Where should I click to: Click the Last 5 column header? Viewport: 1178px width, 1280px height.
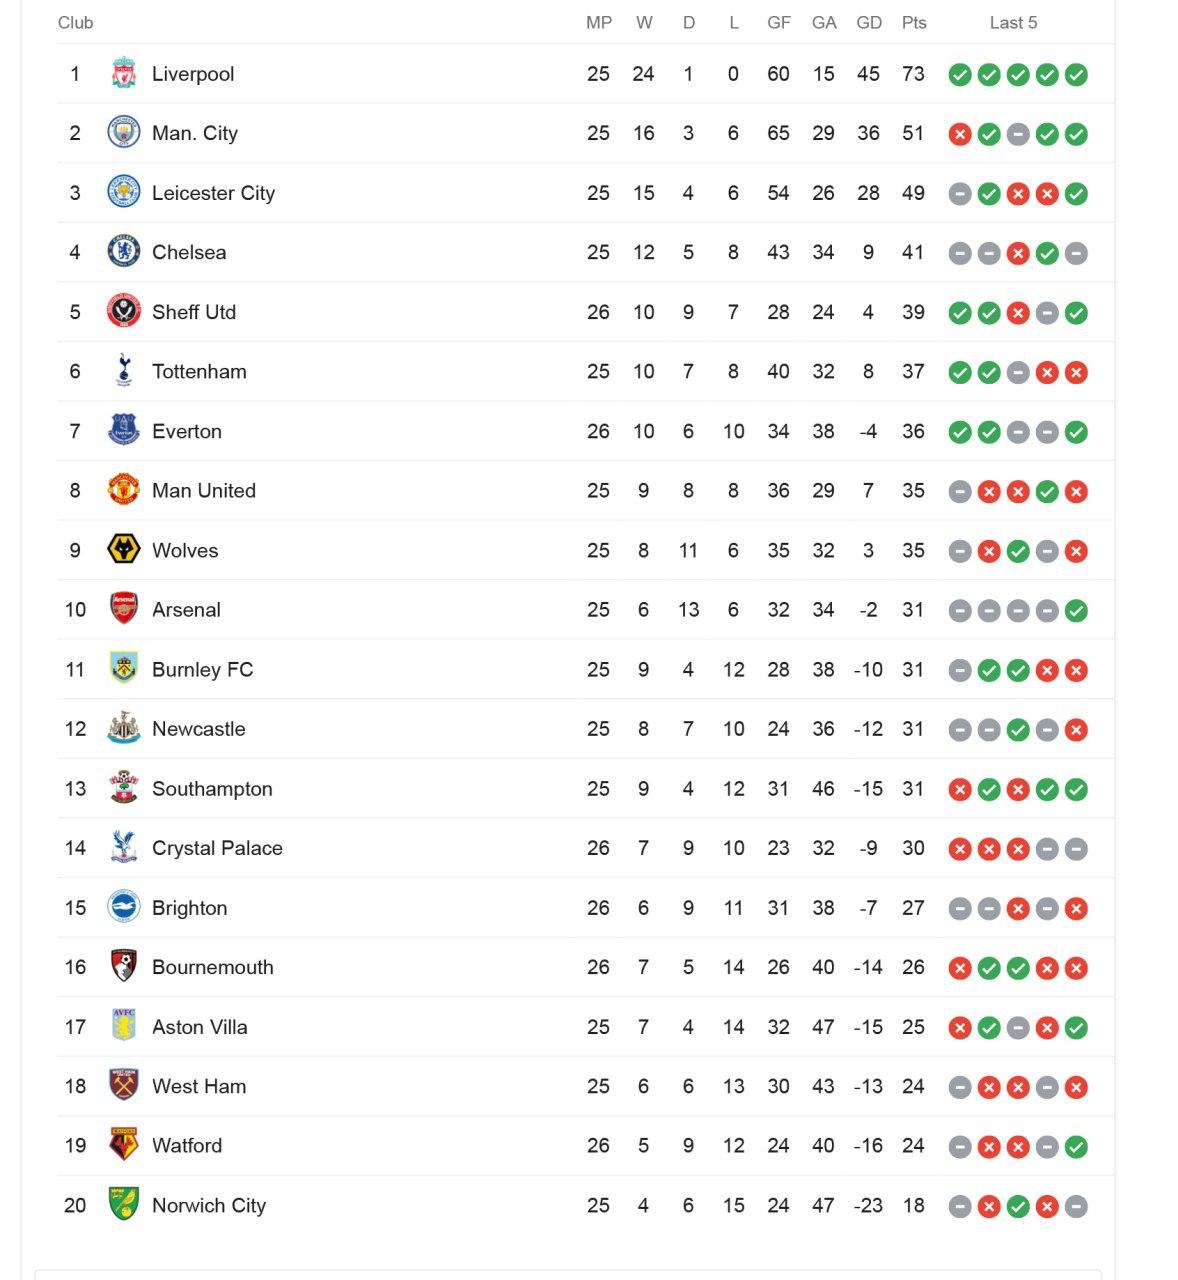[1013, 22]
